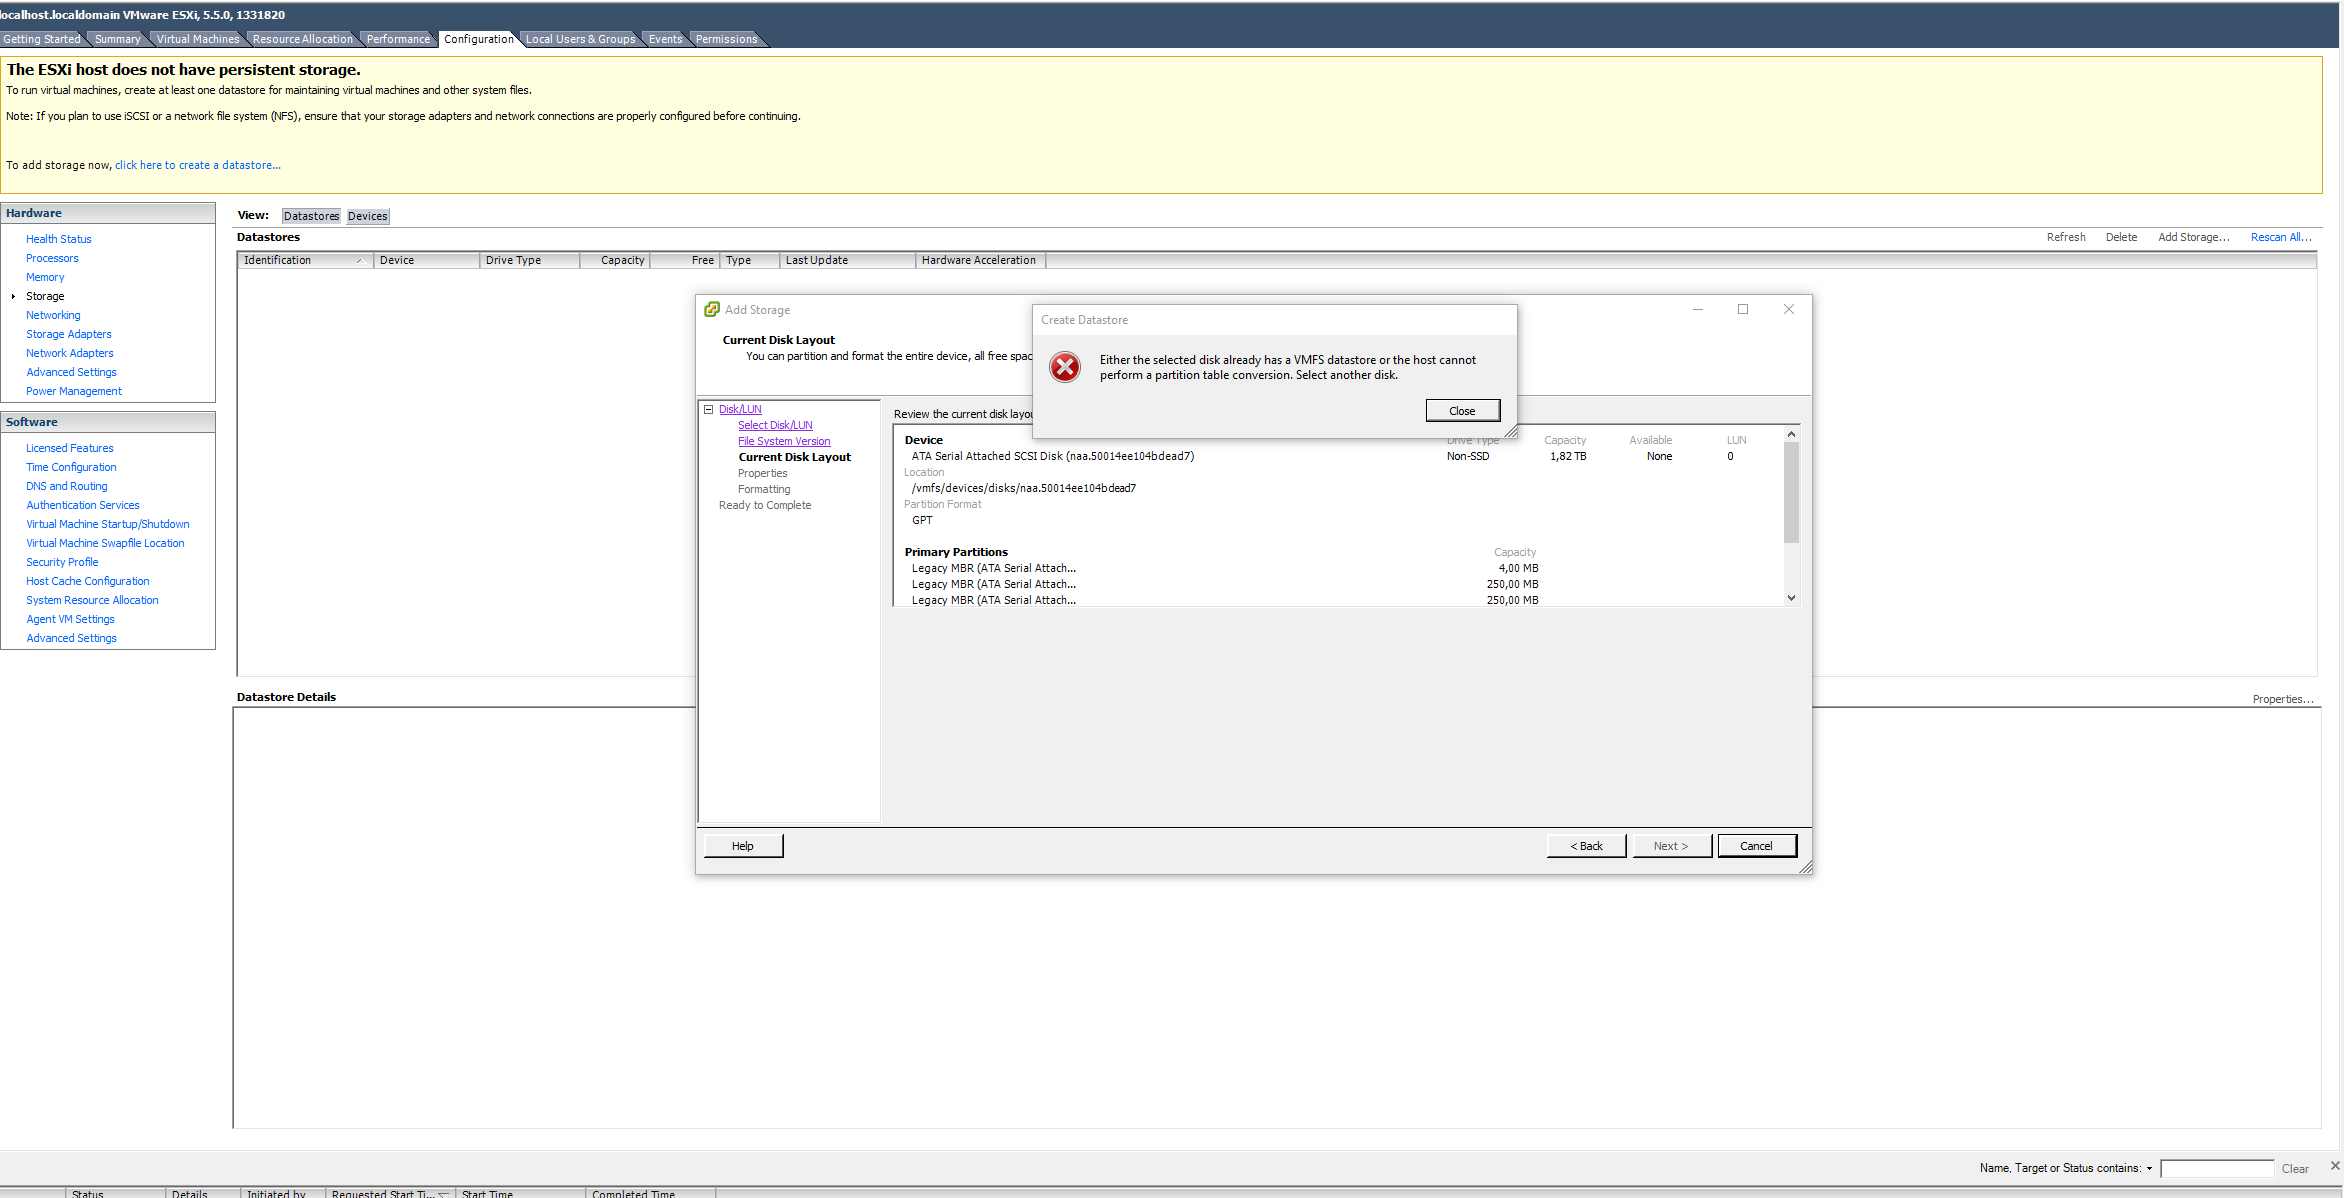
Task: Open the Disk/LUN wizard step
Action: pyautogui.click(x=740, y=409)
